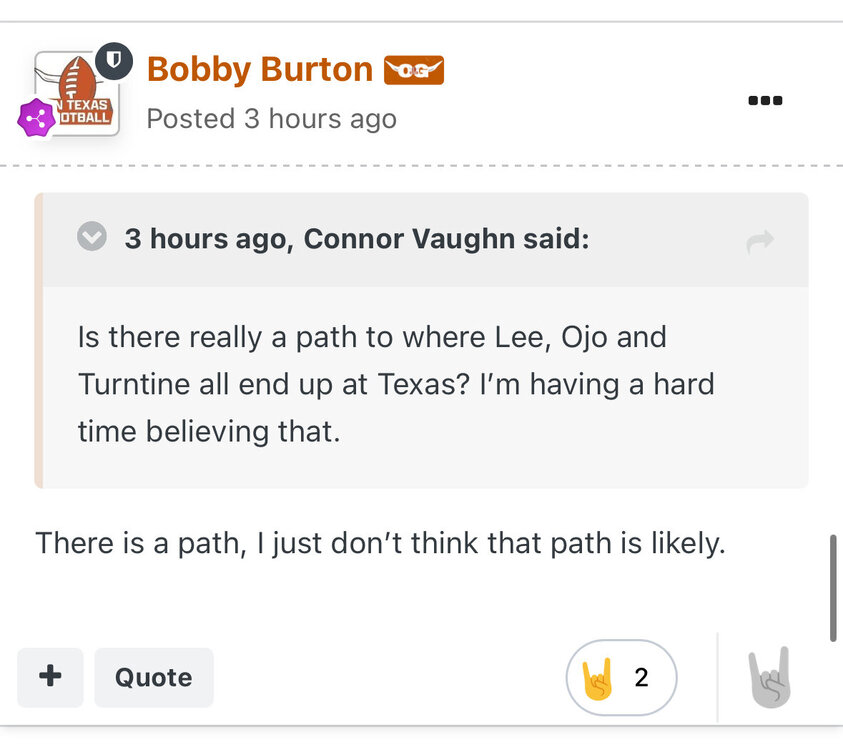This screenshot has width=843, height=750.
Task: Click the yellow hook 'em reaction emoji
Action: tap(597, 678)
